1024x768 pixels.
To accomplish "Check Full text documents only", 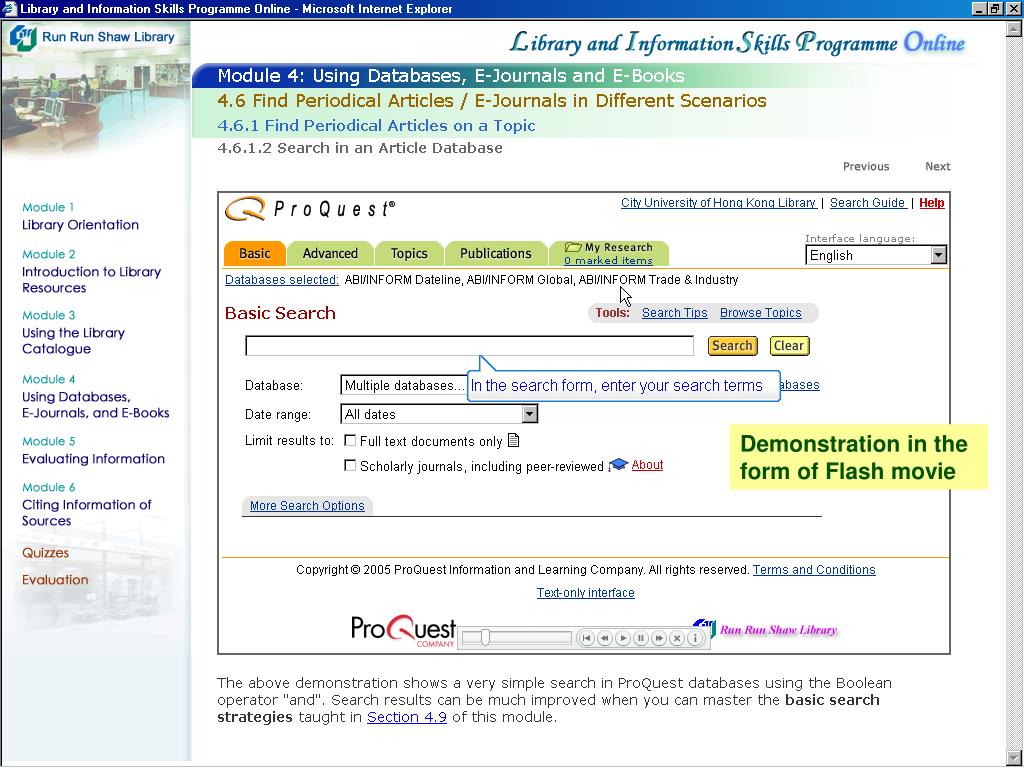I will (x=350, y=441).
